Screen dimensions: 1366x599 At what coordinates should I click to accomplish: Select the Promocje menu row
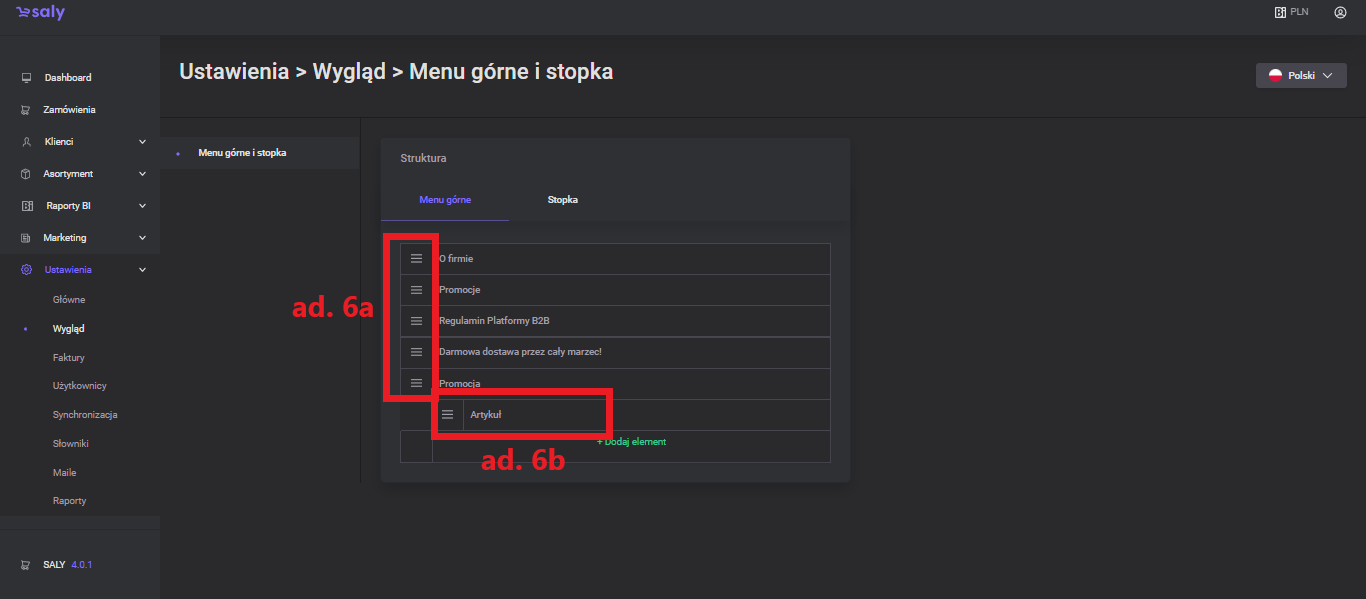point(460,290)
